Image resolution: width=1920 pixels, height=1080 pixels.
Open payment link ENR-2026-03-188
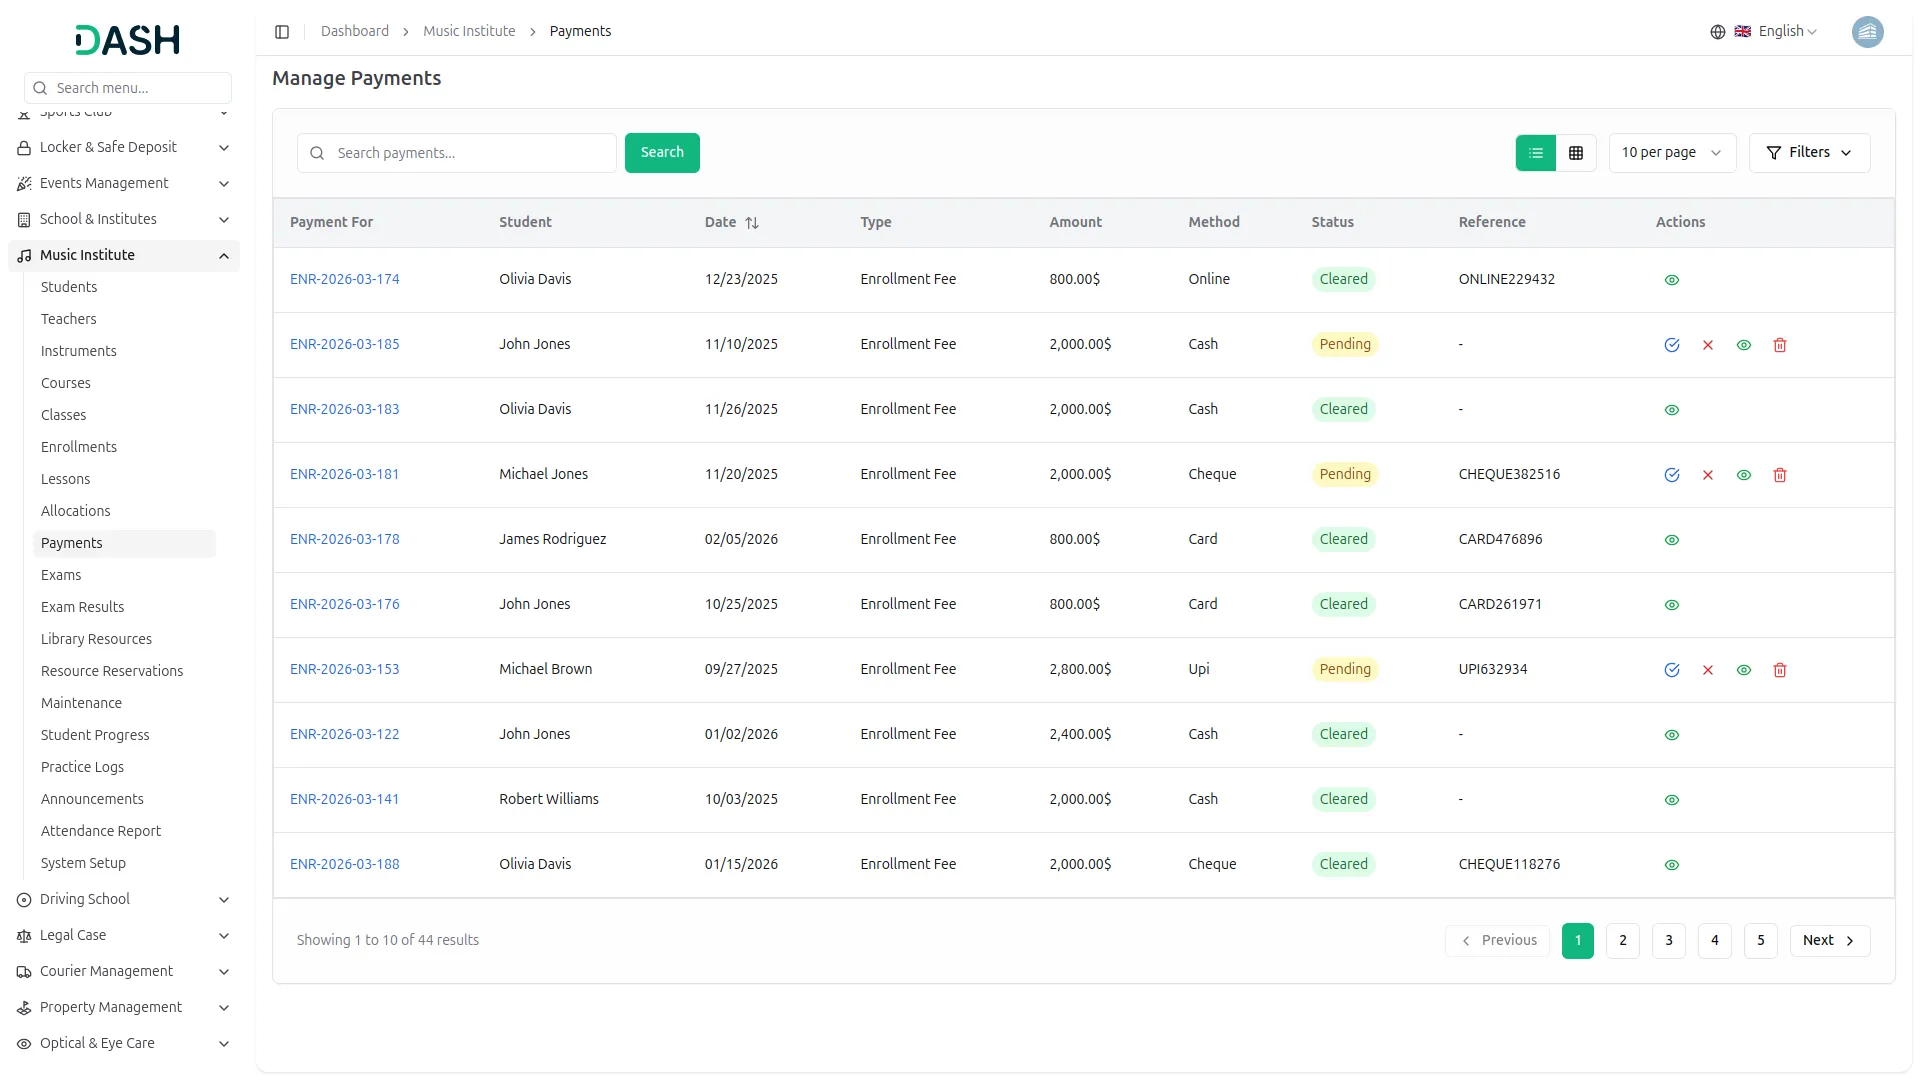tap(344, 864)
